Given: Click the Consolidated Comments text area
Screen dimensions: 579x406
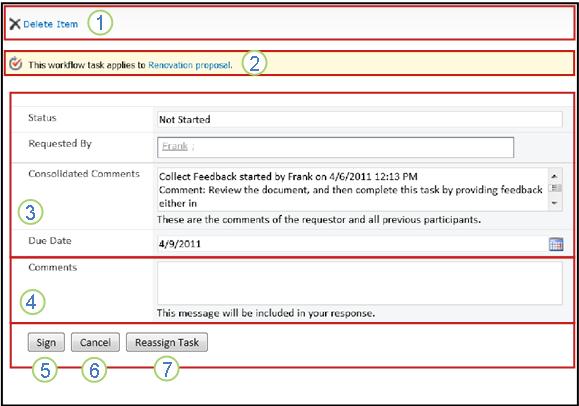Looking at the screenshot, I should point(352,190).
